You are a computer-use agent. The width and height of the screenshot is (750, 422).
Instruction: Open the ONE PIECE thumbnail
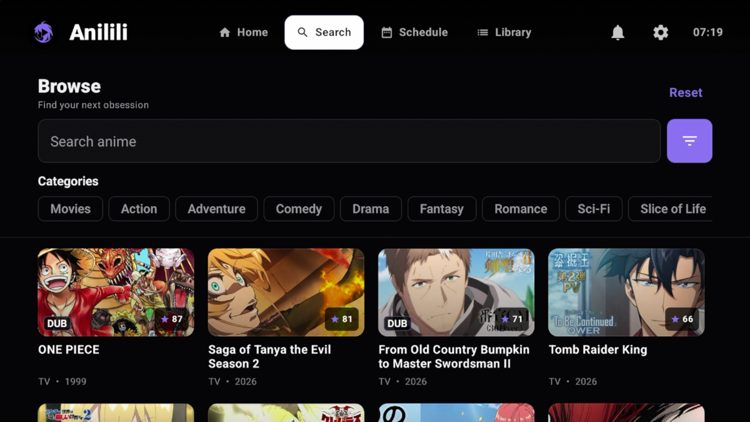pyautogui.click(x=116, y=292)
